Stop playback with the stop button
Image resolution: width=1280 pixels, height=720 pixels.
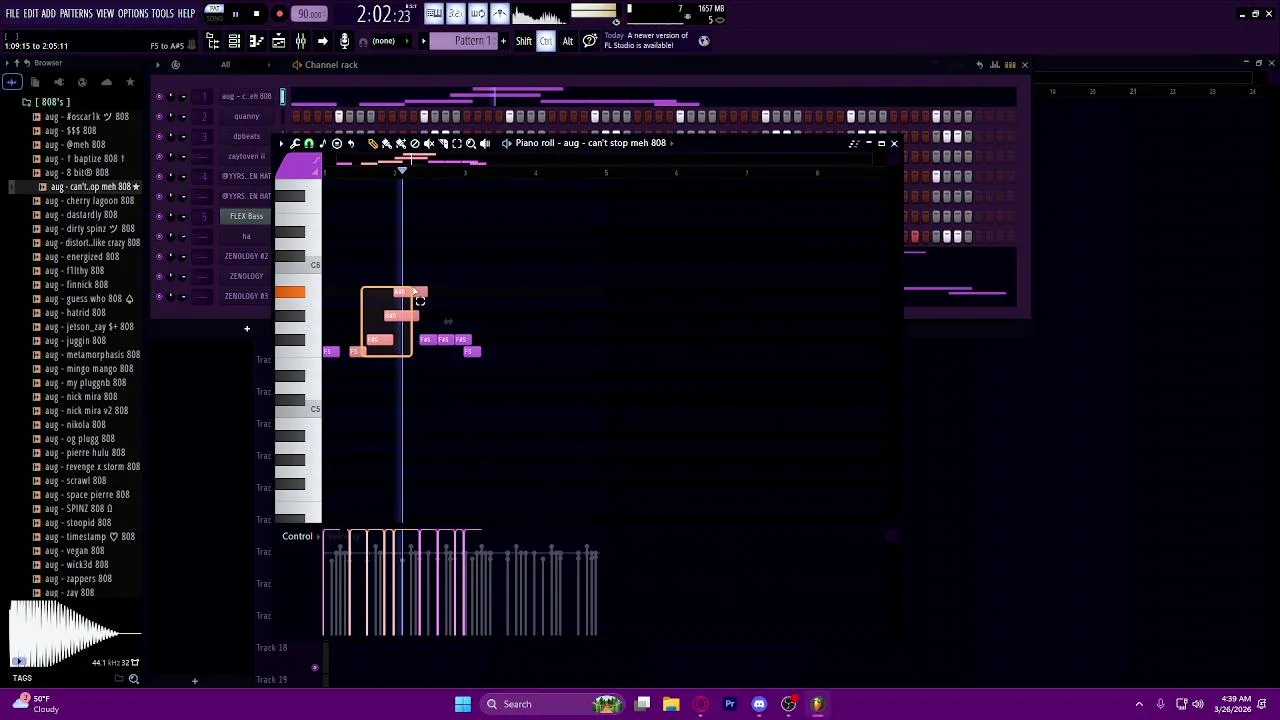point(256,14)
